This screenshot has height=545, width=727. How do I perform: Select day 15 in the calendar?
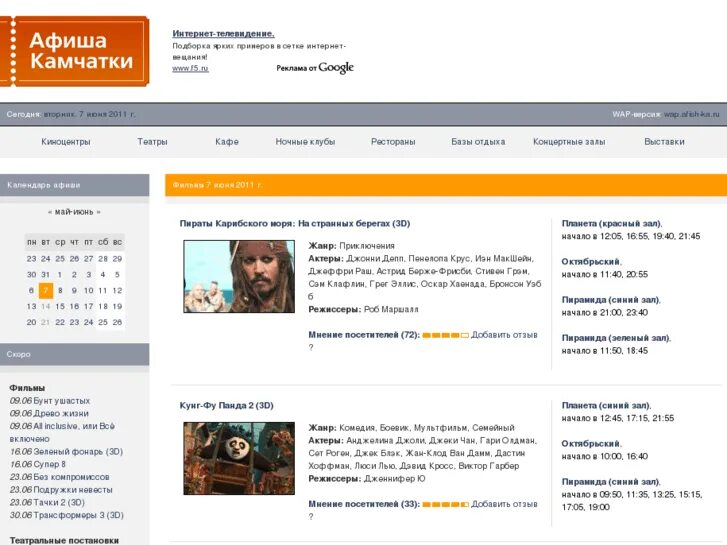point(60,306)
